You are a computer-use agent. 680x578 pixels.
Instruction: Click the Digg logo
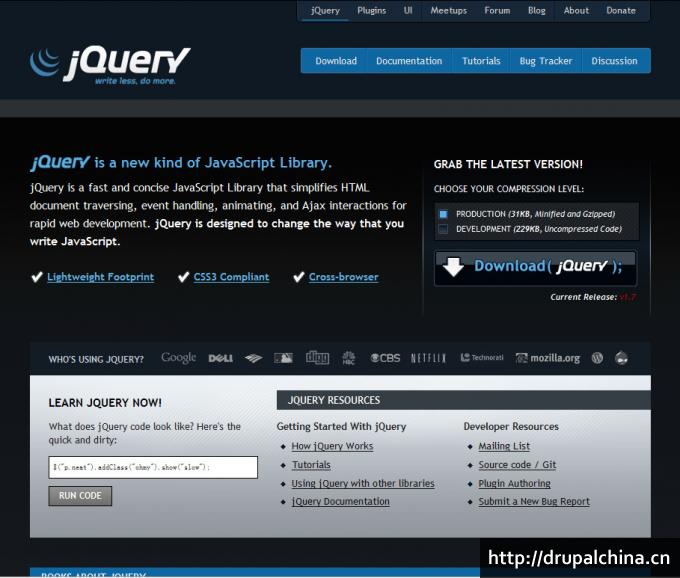317,358
